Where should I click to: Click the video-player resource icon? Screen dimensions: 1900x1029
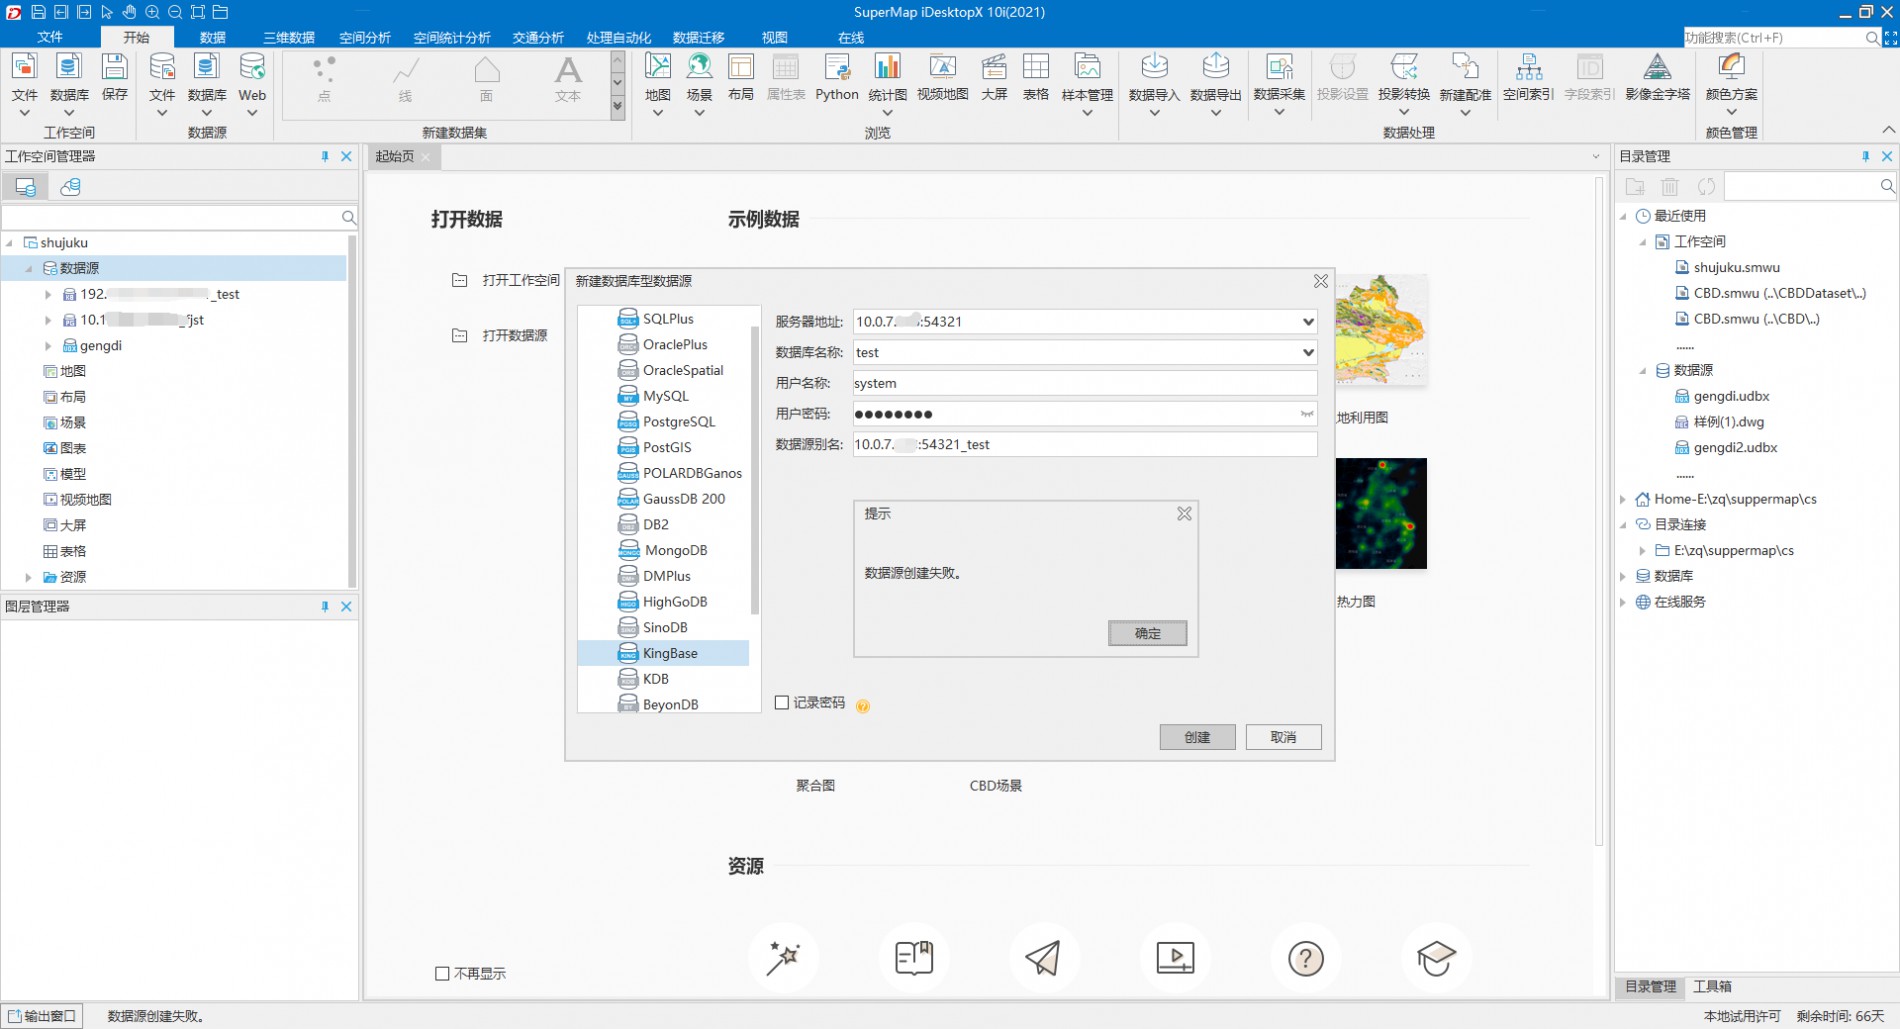pos(1175,958)
